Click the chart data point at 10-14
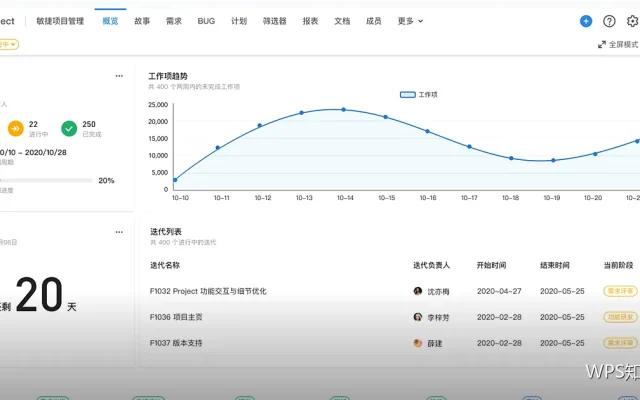The width and height of the screenshot is (640, 400). pos(344,110)
